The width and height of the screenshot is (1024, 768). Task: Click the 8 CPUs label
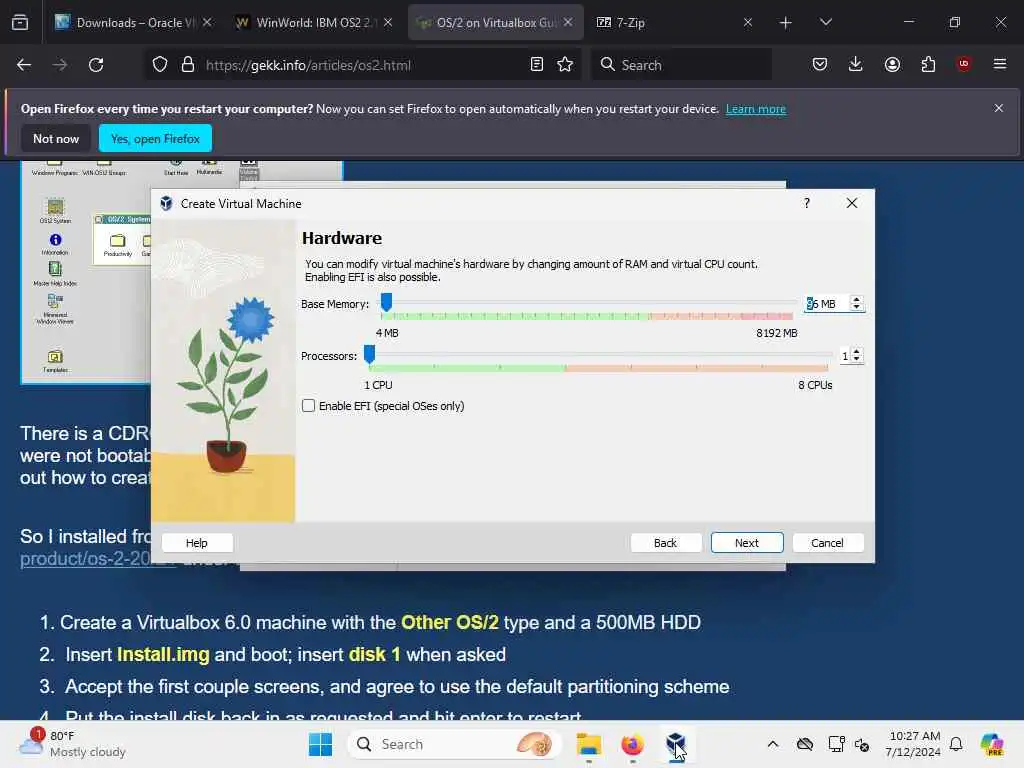click(815, 385)
